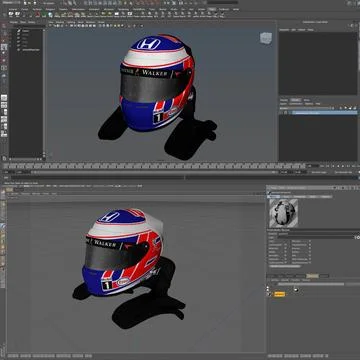Click the wide button beneath the checkbox columns

pyautogui.click(x=285, y=266)
